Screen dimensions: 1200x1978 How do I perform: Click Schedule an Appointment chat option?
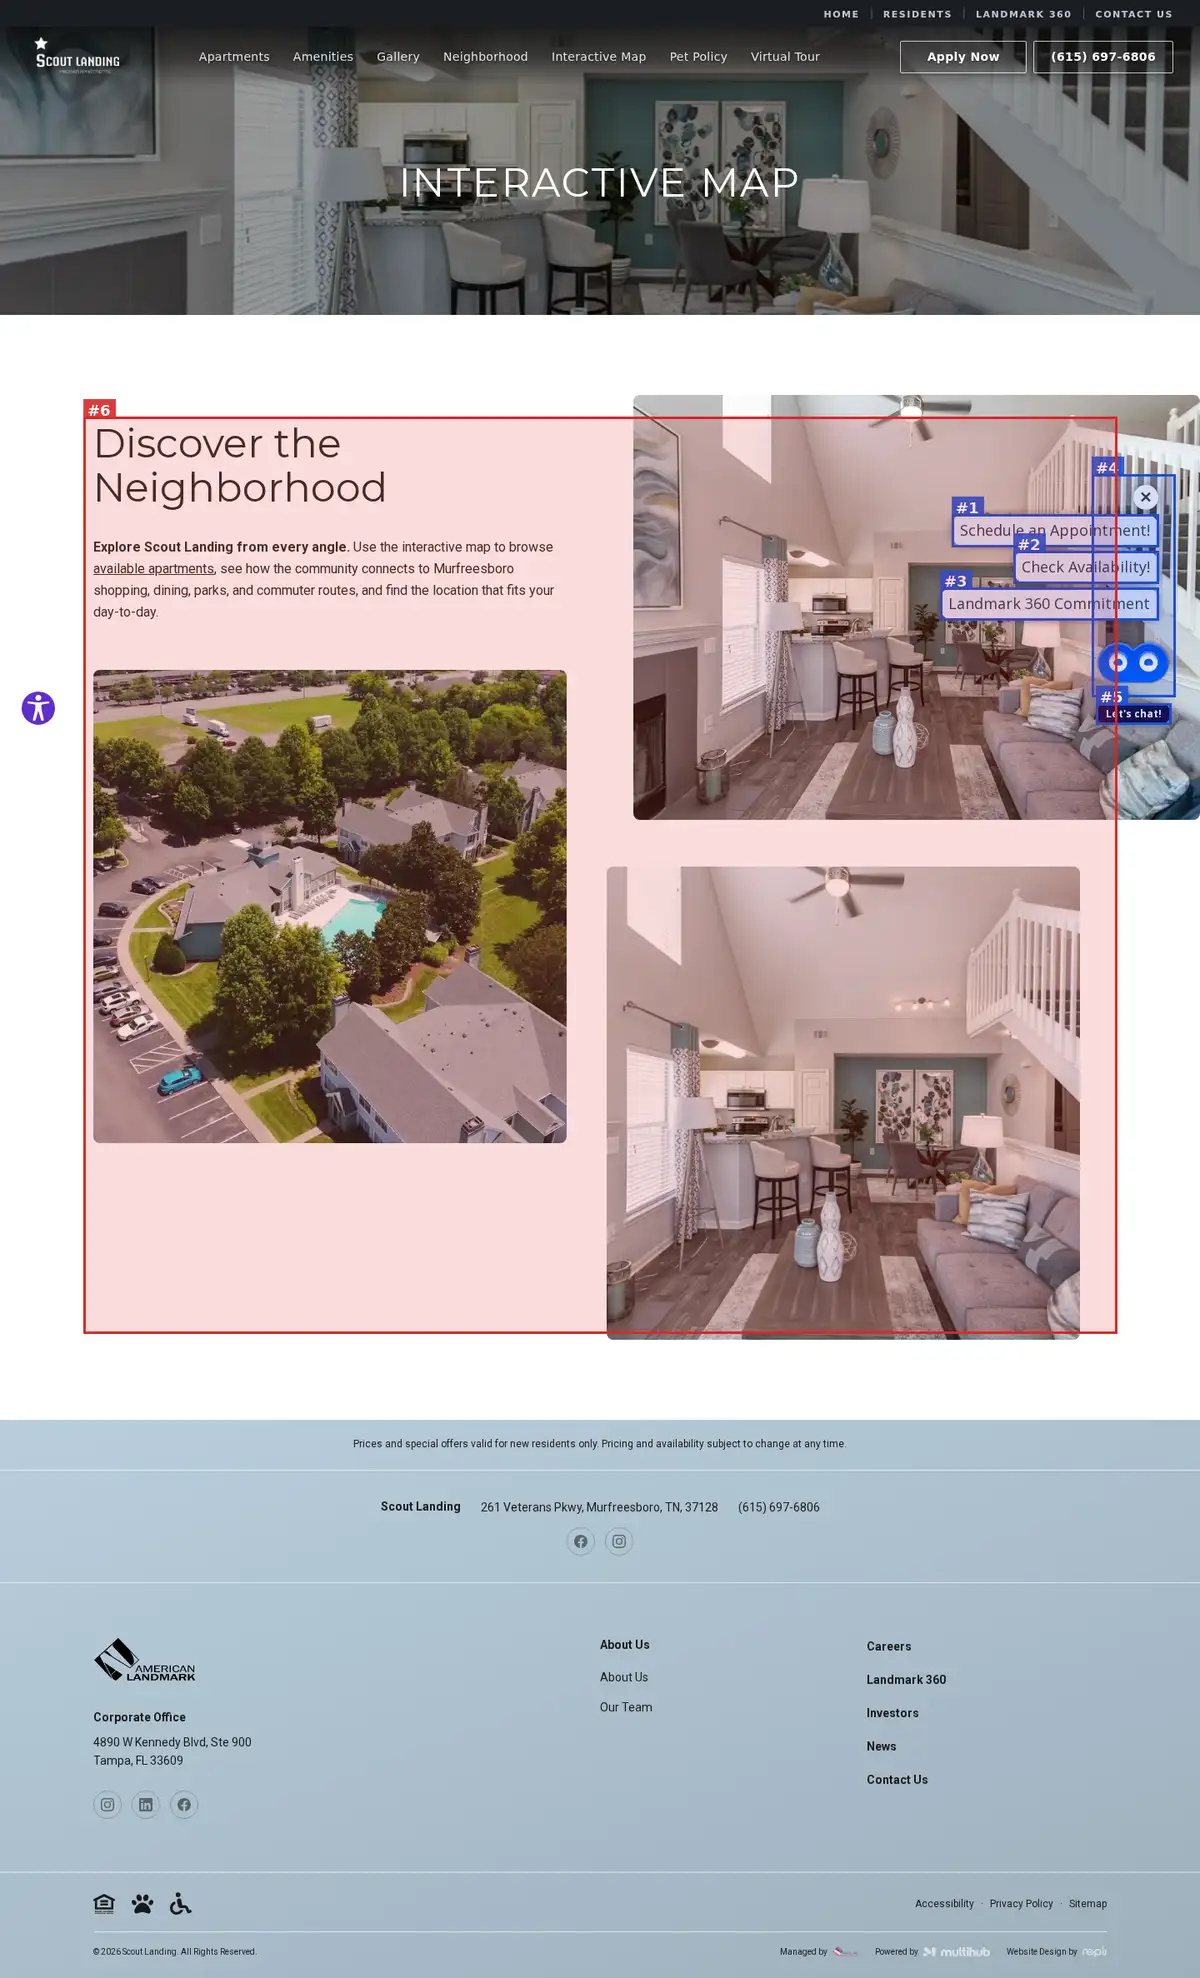click(x=1055, y=530)
